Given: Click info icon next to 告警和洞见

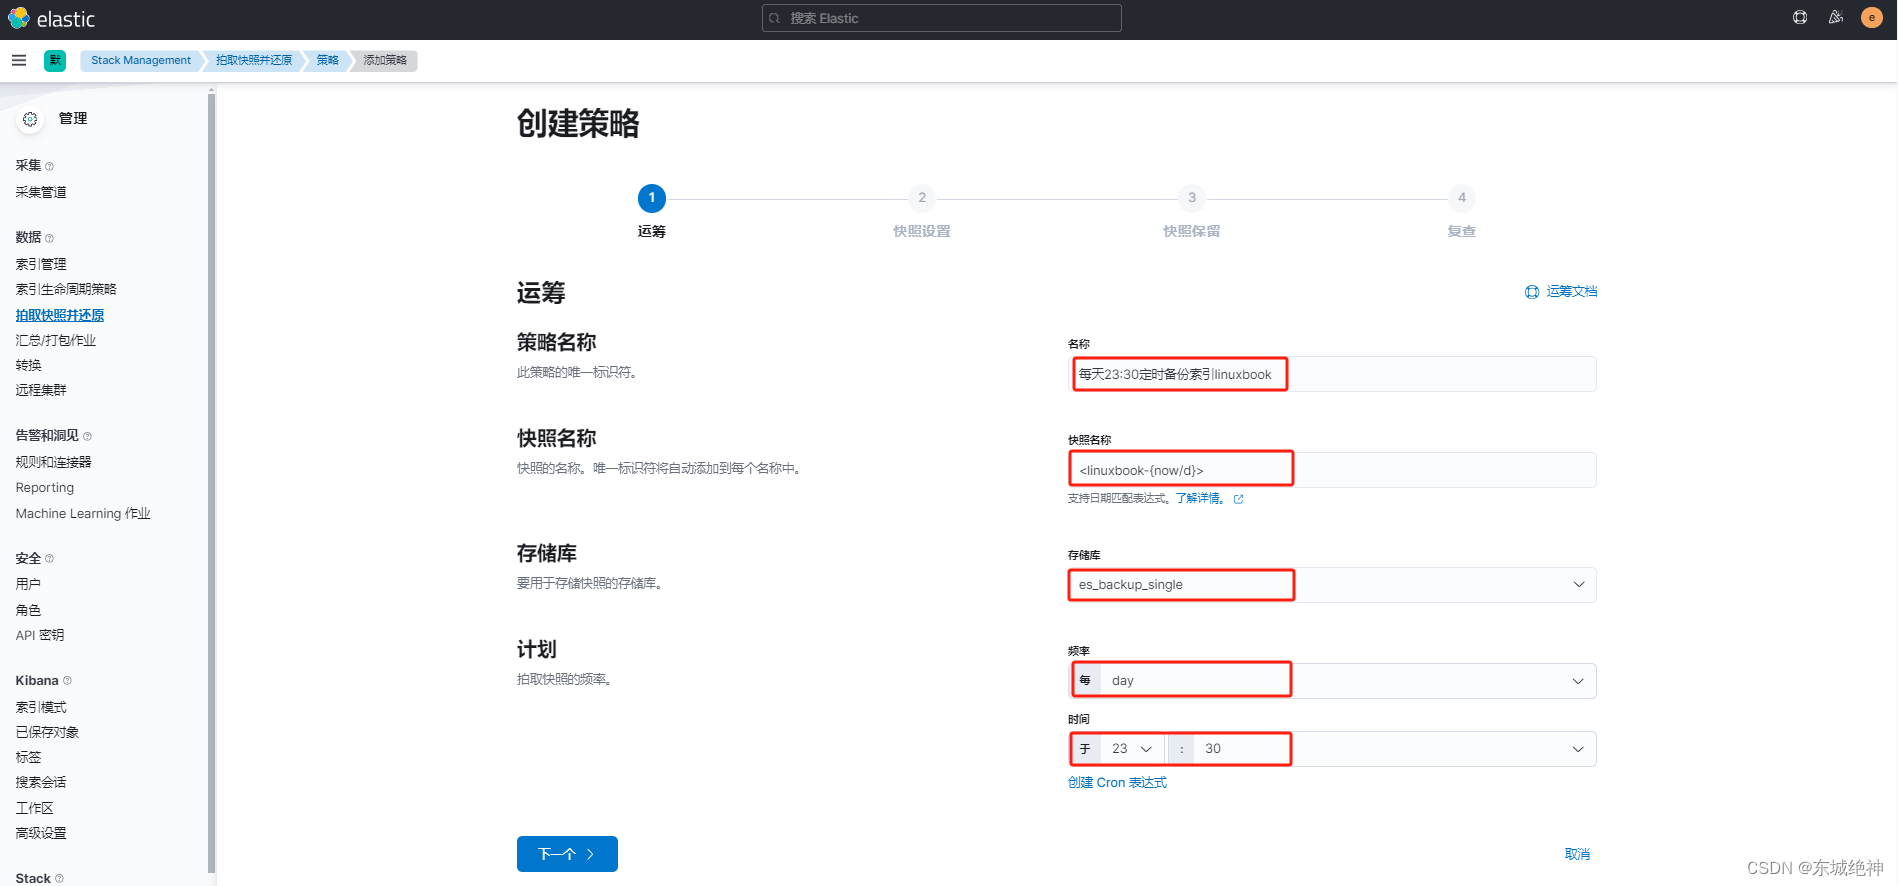Looking at the screenshot, I should (x=87, y=436).
